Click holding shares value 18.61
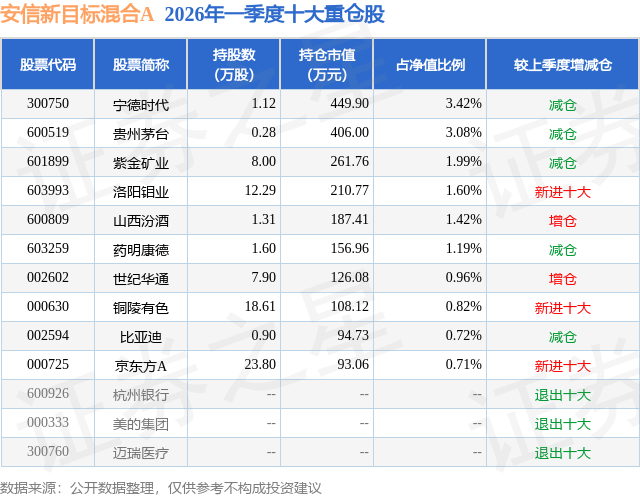This screenshot has width=640, height=497. coord(260,306)
